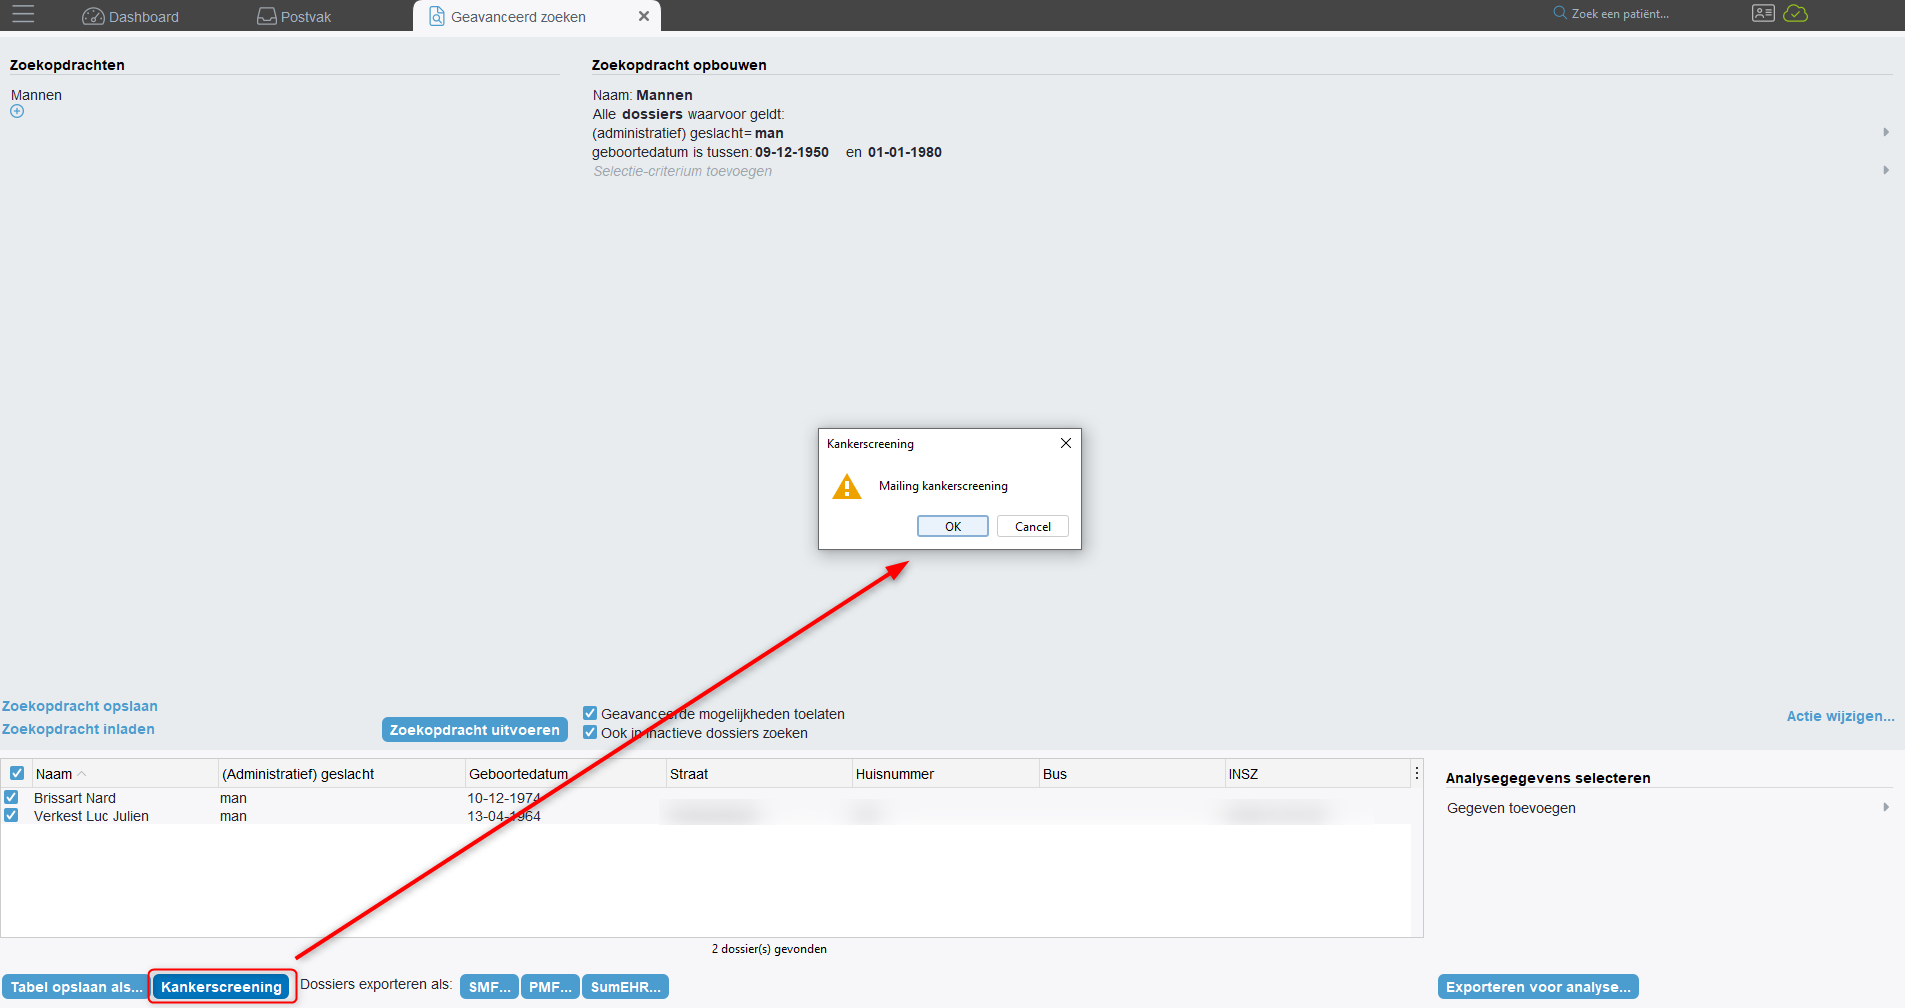This screenshot has width=1905, height=1008.
Task: Switch to the Postvak tab
Action: (294, 16)
